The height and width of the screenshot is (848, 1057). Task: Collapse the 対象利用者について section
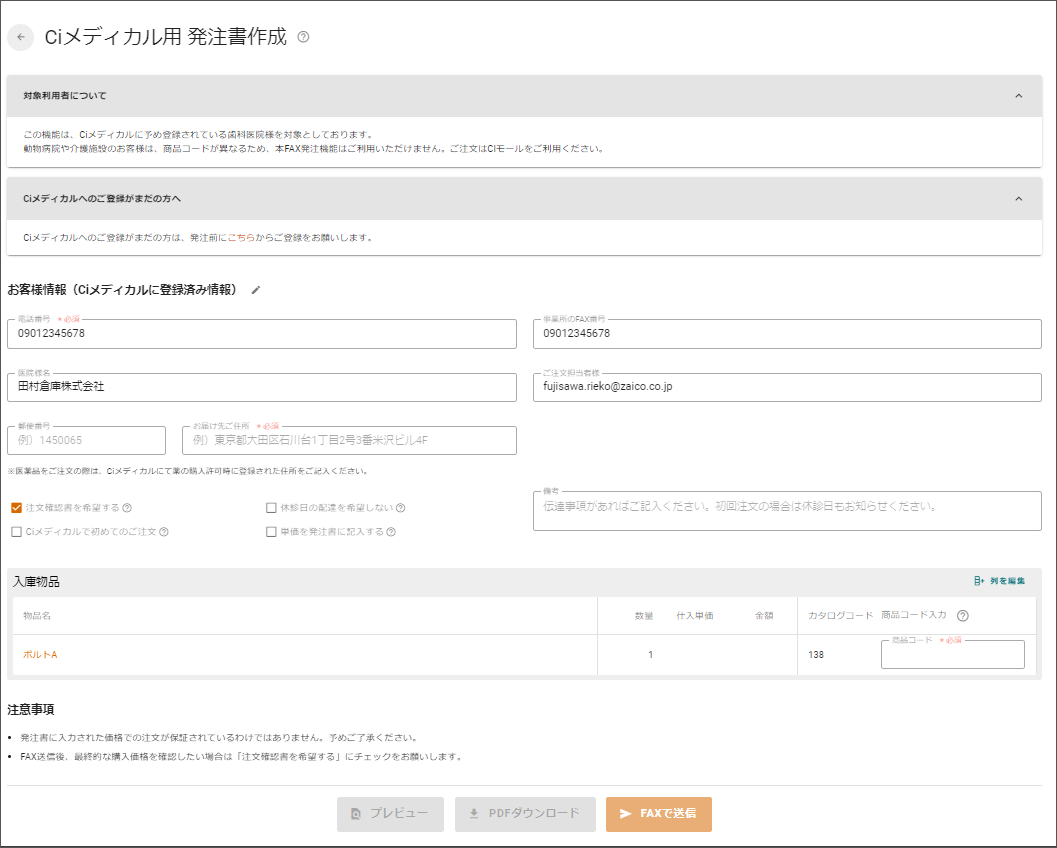(1019, 96)
